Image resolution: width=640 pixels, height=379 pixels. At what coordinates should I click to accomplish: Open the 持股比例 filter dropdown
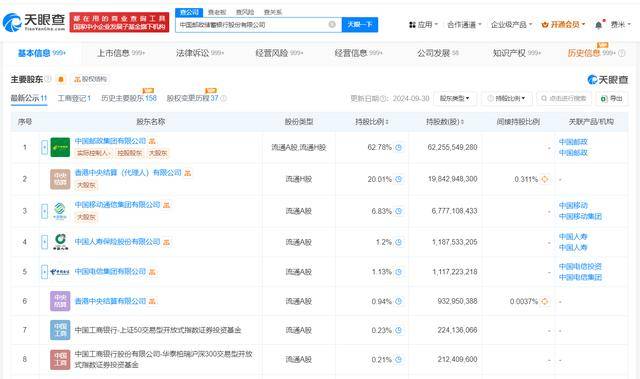pyautogui.click(x=506, y=98)
